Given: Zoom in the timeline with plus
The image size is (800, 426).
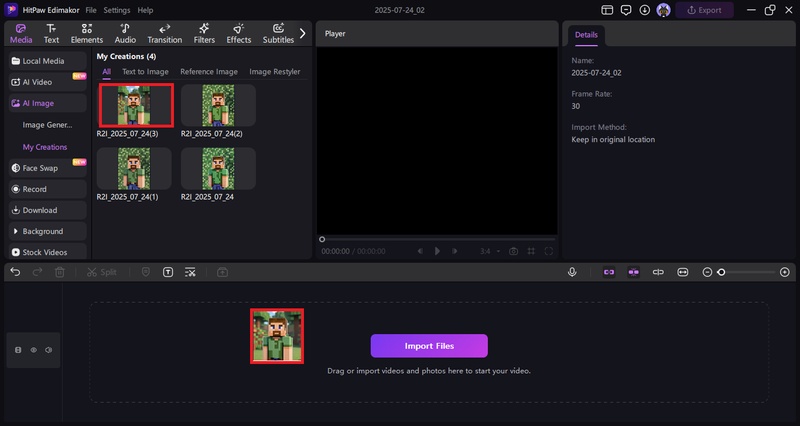Looking at the screenshot, I should point(785,272).
